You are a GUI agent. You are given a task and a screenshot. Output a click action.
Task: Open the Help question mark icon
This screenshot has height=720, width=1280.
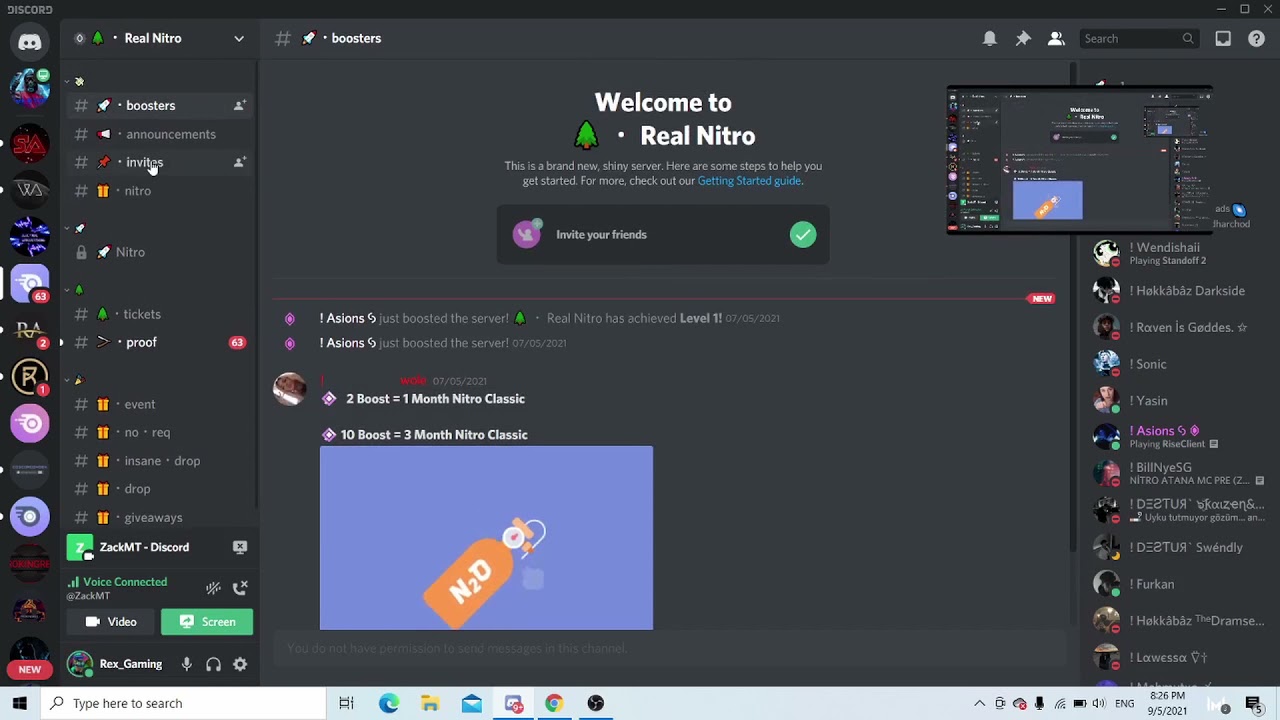[x=1256, y=38]
